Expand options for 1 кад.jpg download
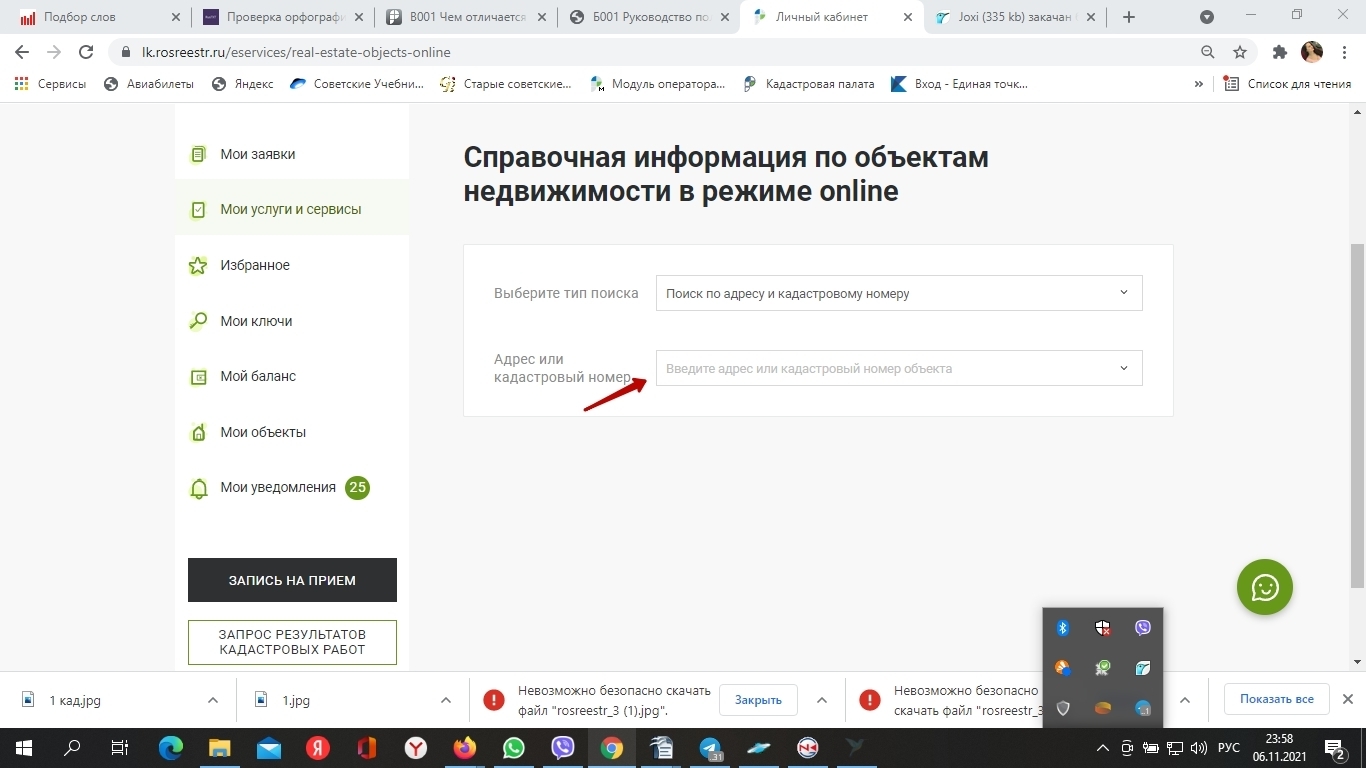The width and height of the screenshot is (1366, 768). pos(213,700)
